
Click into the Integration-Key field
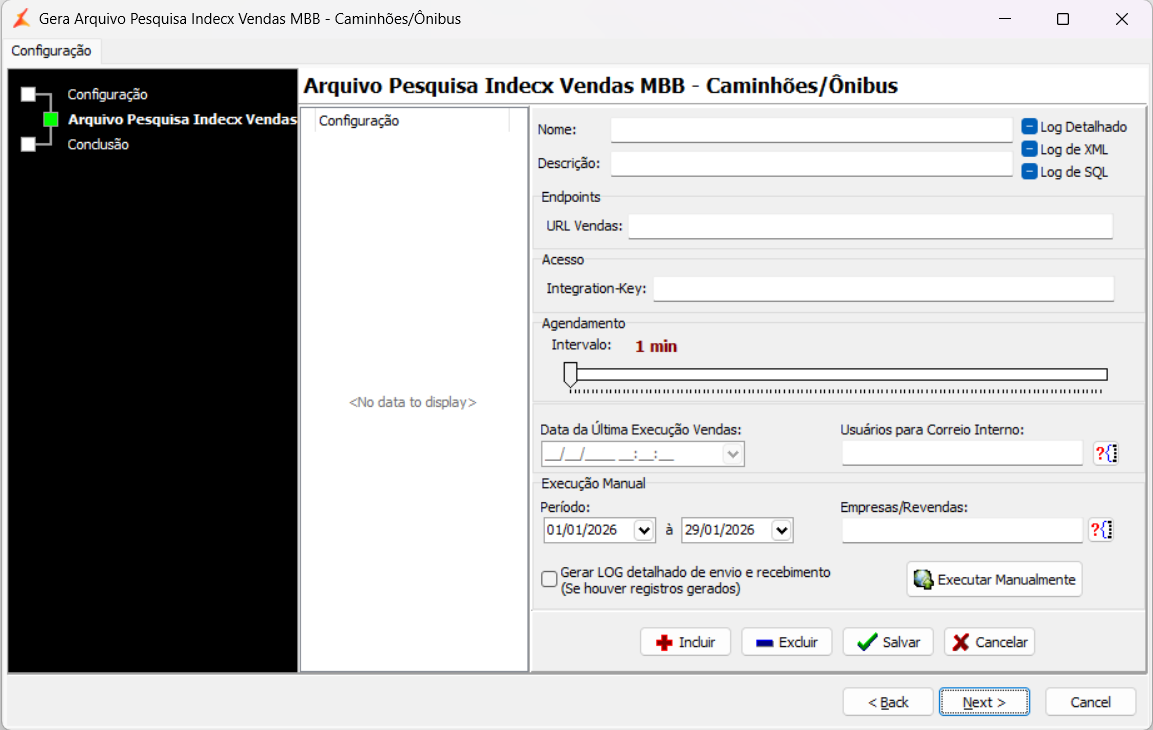883,288
